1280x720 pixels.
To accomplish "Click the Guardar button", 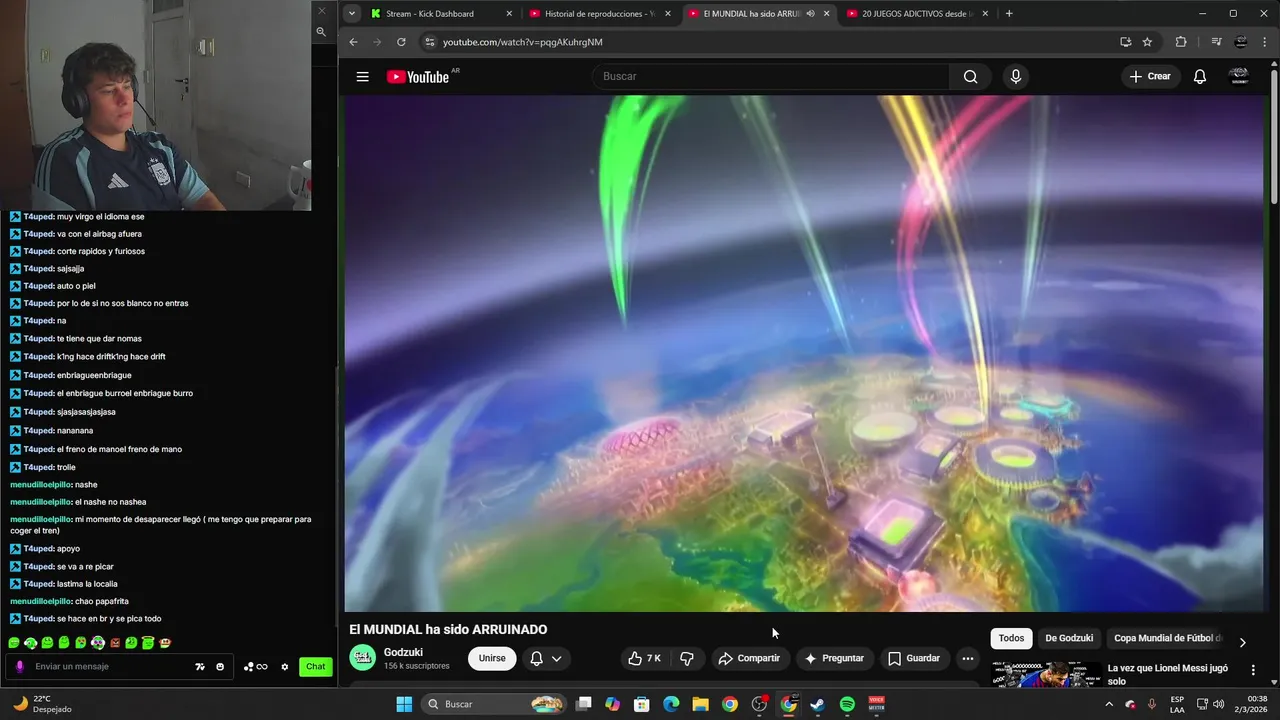I will [x=914, y=658].
